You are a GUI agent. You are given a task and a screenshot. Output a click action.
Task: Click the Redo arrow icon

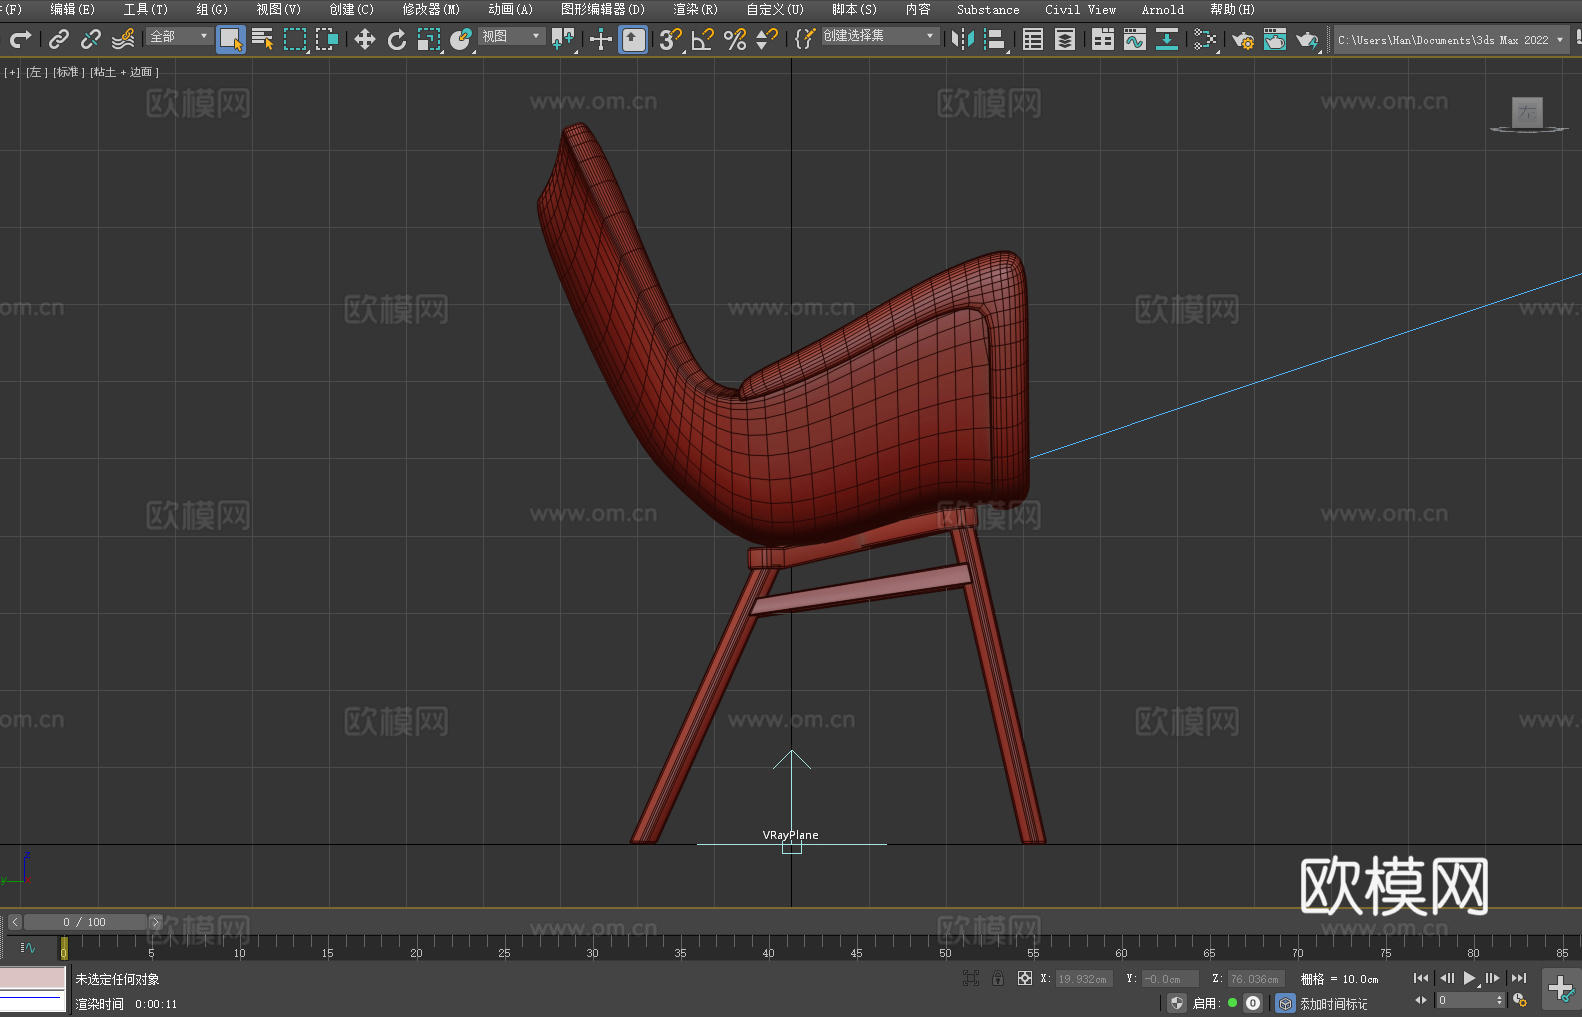point(20,39)
